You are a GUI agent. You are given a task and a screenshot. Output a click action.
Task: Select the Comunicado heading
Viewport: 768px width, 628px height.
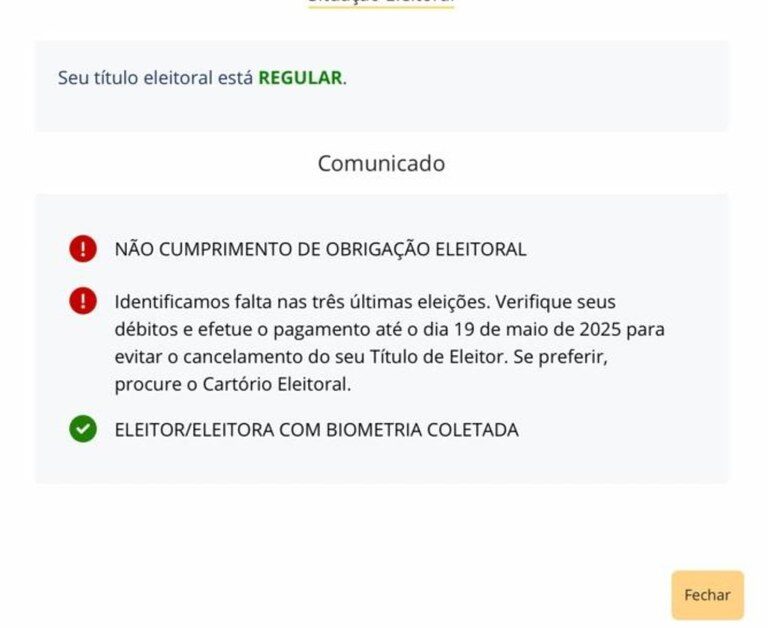[x=381, y=163]
